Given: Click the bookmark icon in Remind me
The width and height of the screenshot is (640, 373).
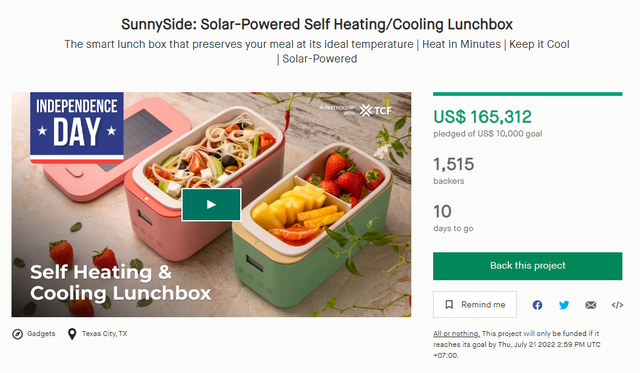Looking at the screenshot, I should click(449, 304).
